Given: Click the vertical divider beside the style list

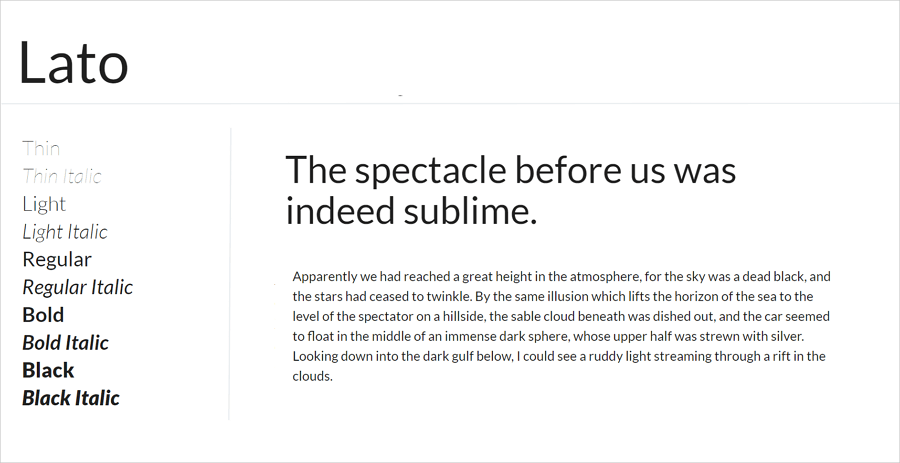Looking at the screenshot, I should [x=230, y=274].
